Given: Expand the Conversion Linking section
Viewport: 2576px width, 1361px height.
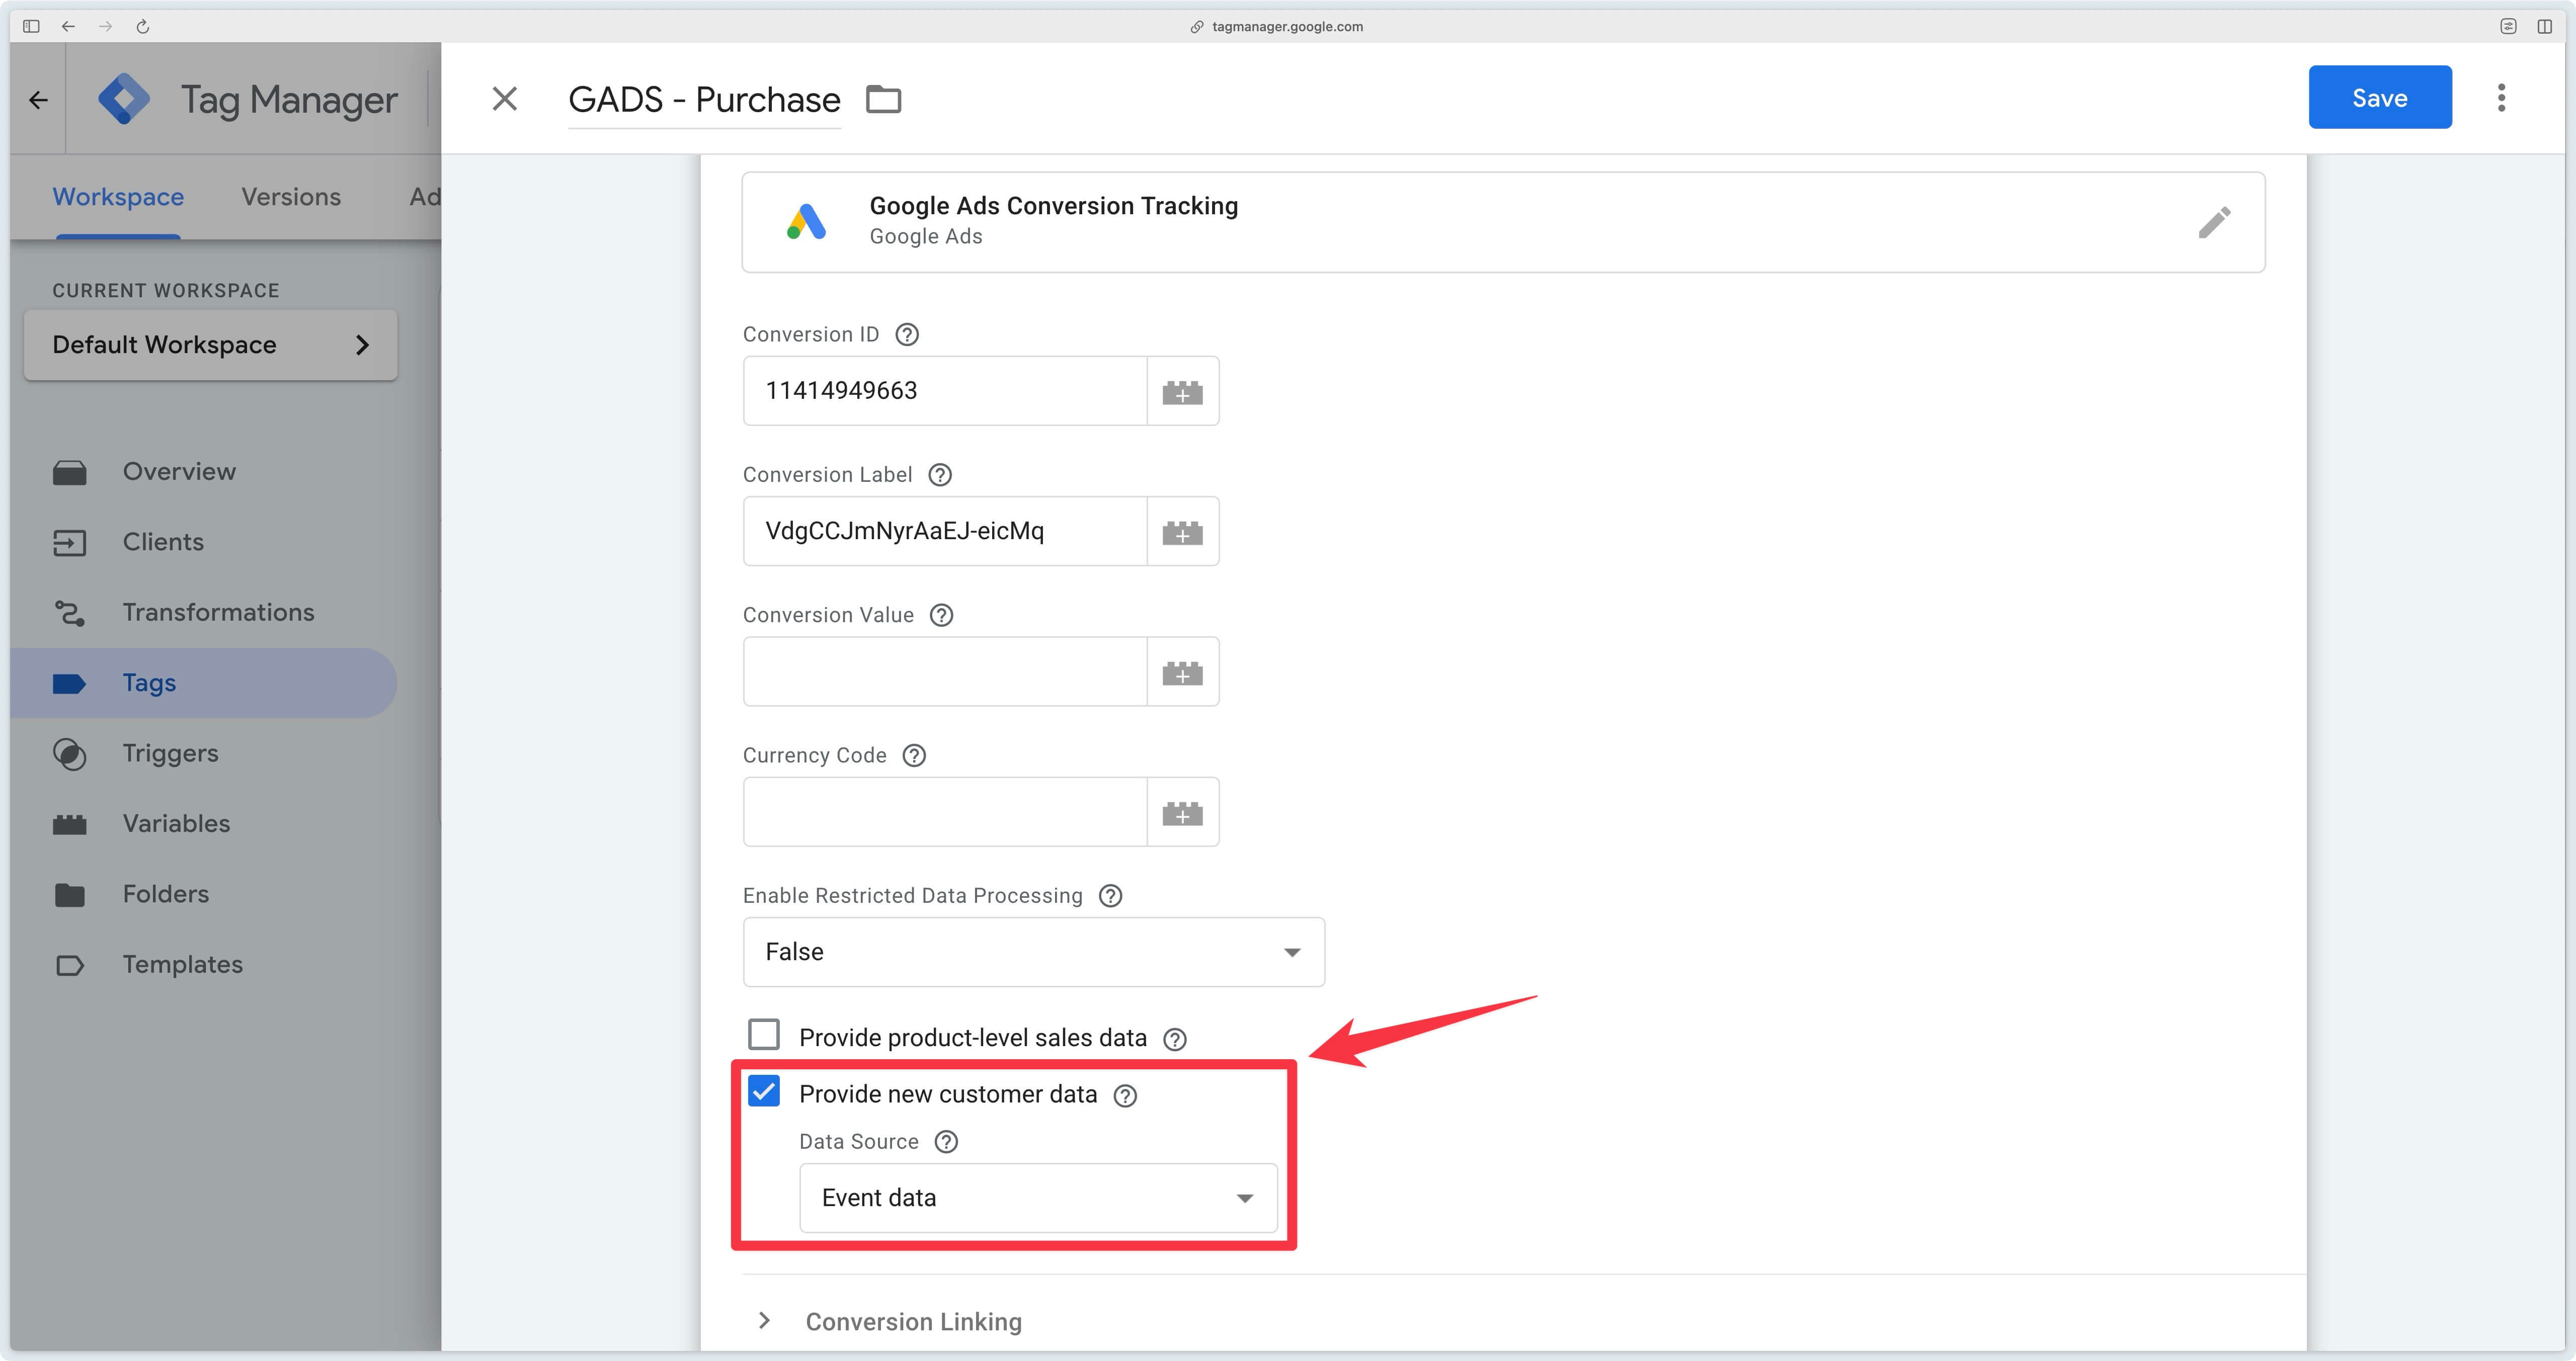Looking at the screenshot, I should click(764, 1321).
